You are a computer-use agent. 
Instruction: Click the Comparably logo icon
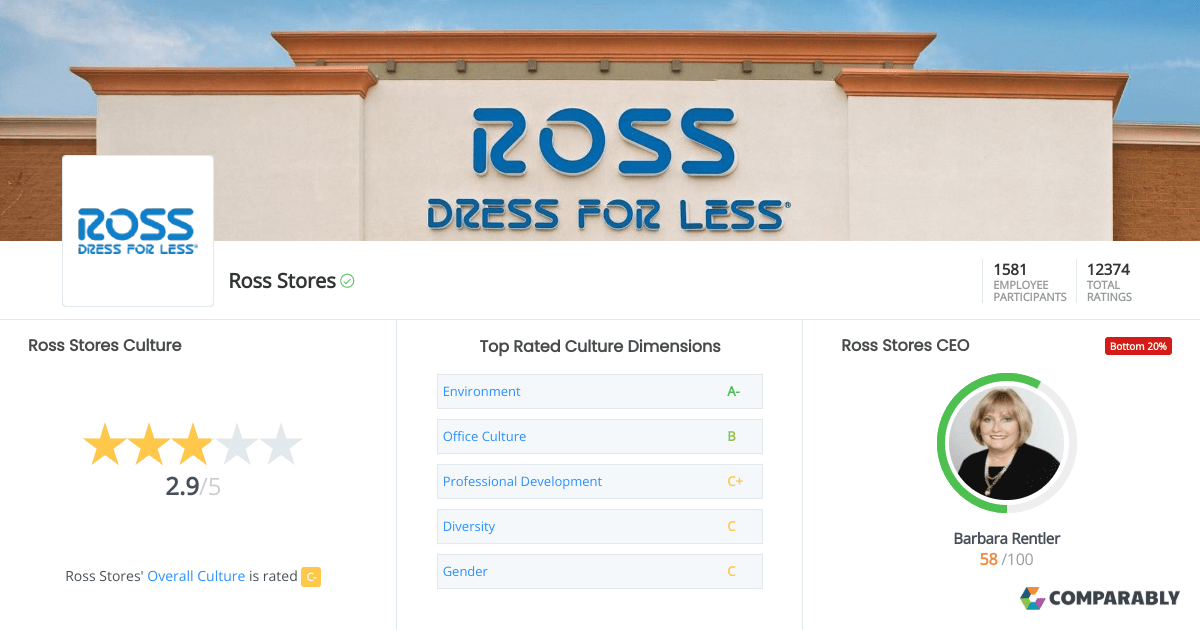[x=1032, y=598]
